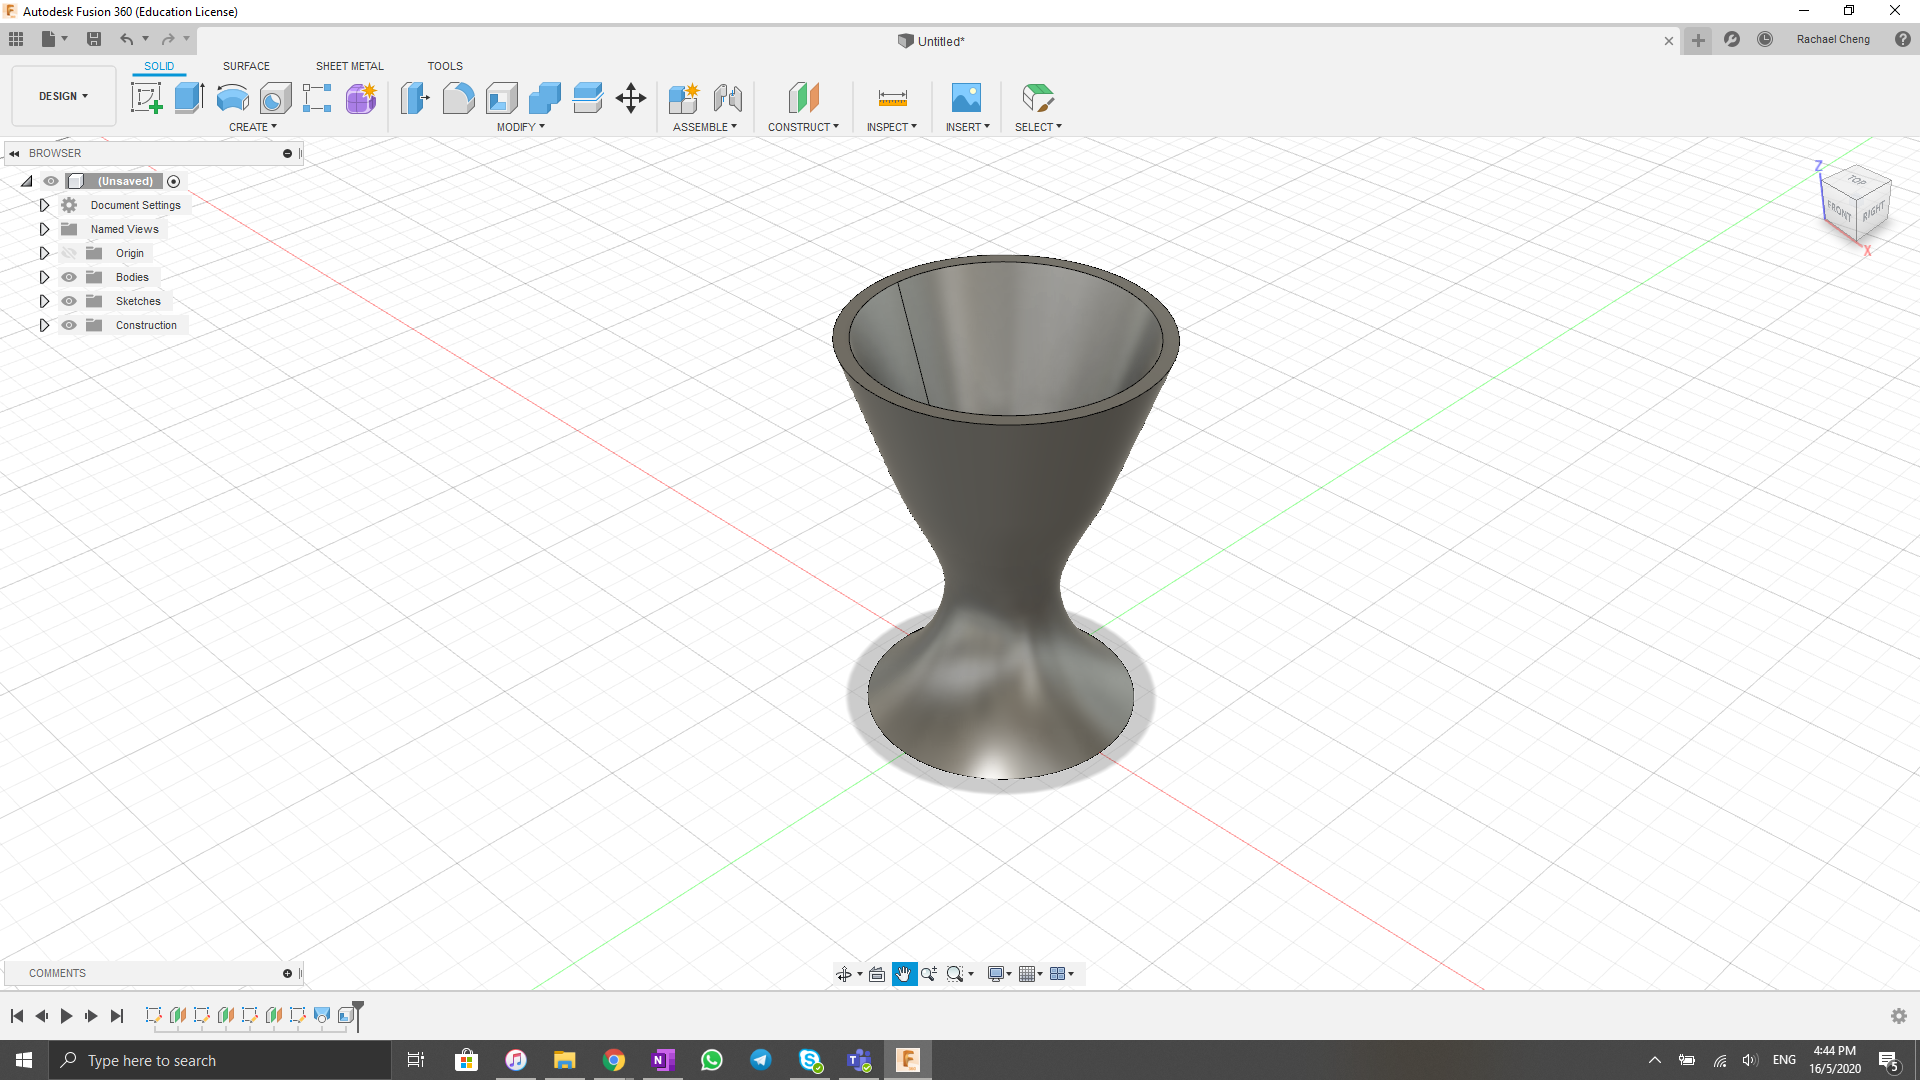Click the Measure ruler icon
Image resolution: width=1920 pixels, height=1080 pixels.
[892, 98]
